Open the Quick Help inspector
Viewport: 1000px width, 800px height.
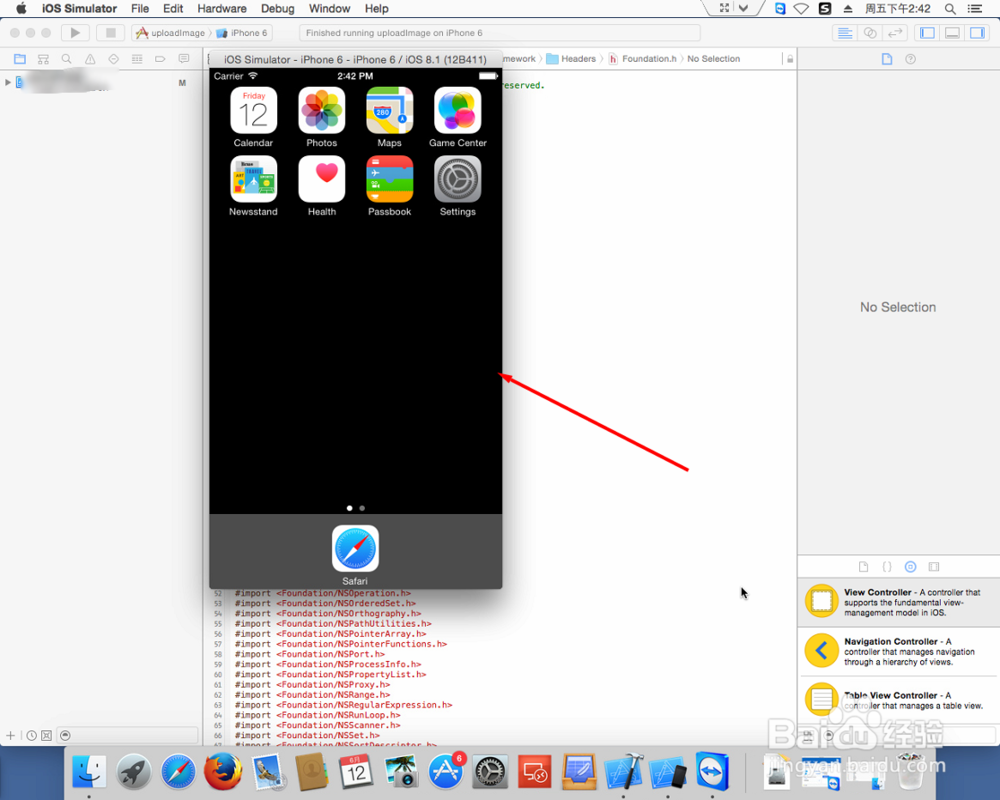tap(909, 58)
